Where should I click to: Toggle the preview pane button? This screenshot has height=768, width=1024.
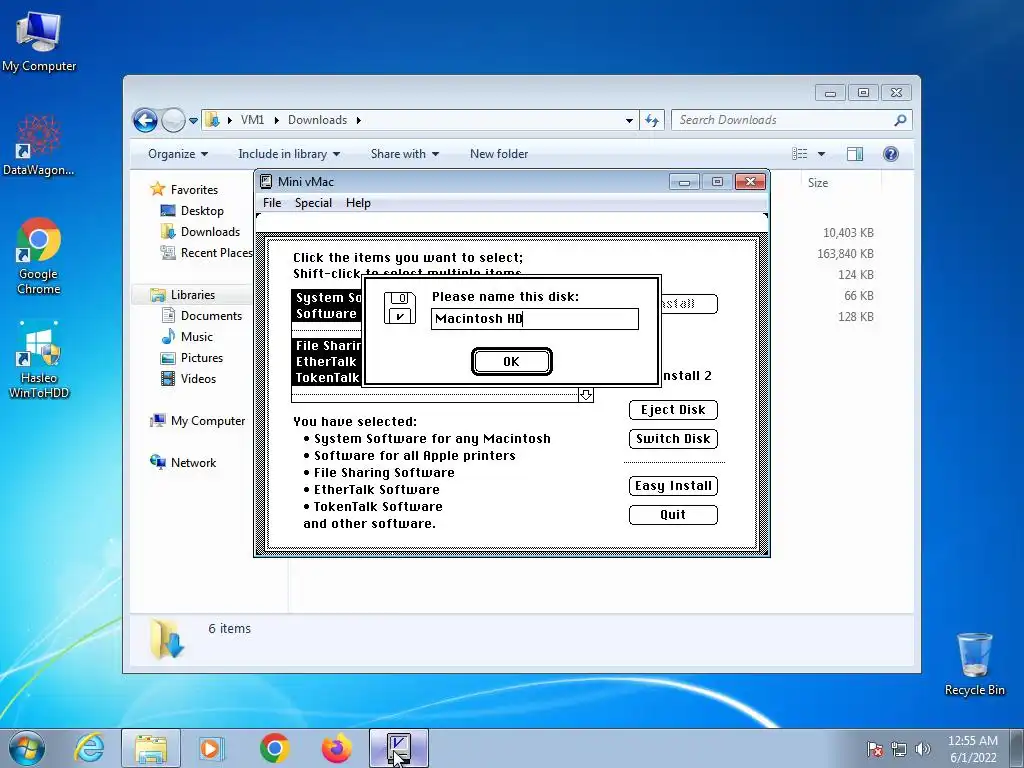tap(854, 153)
